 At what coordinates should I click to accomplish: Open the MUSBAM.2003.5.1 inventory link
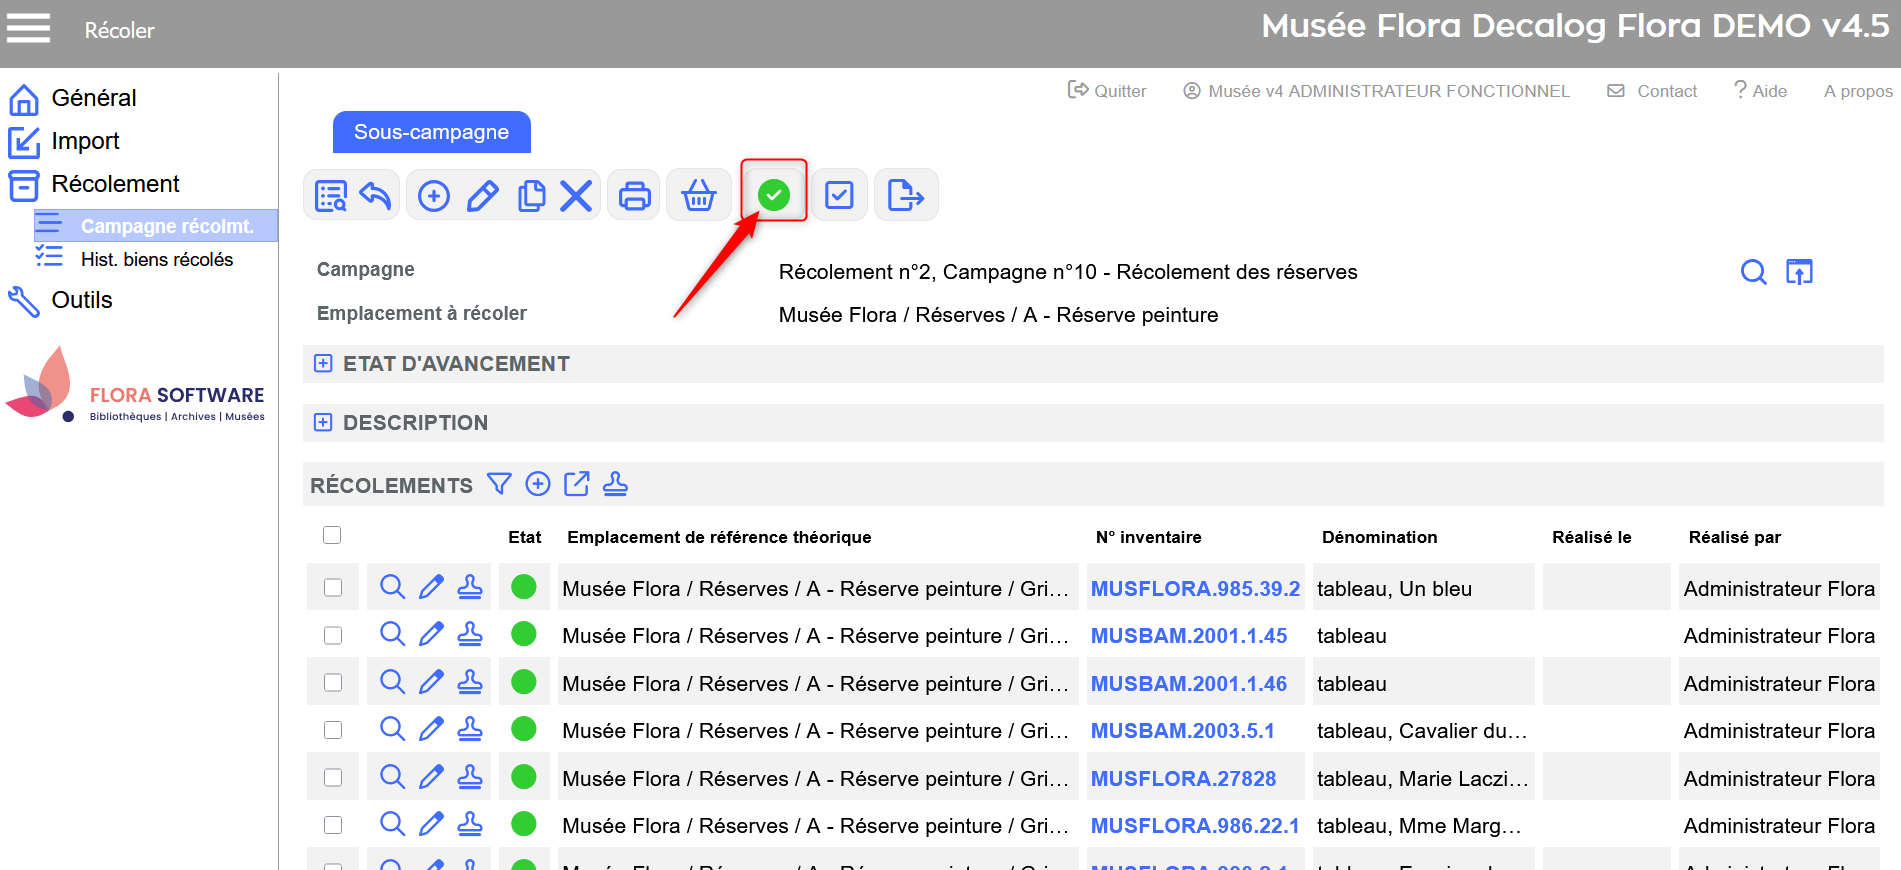coord(1182,731)
